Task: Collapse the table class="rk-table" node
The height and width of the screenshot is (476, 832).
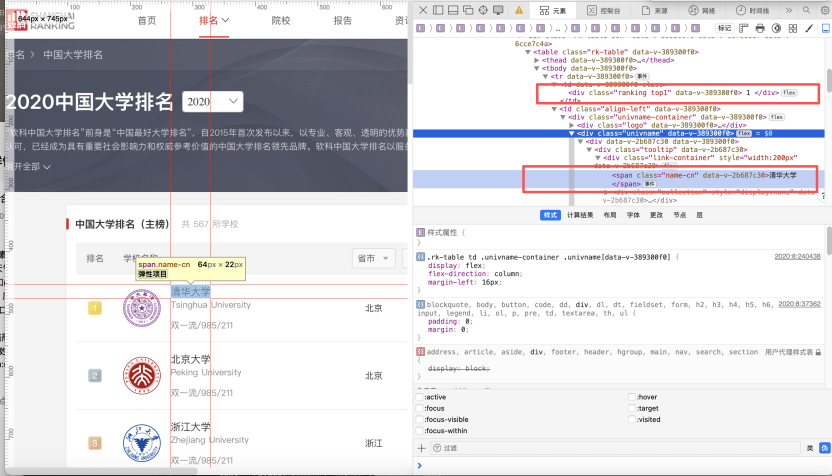Action: click(528, 52)
